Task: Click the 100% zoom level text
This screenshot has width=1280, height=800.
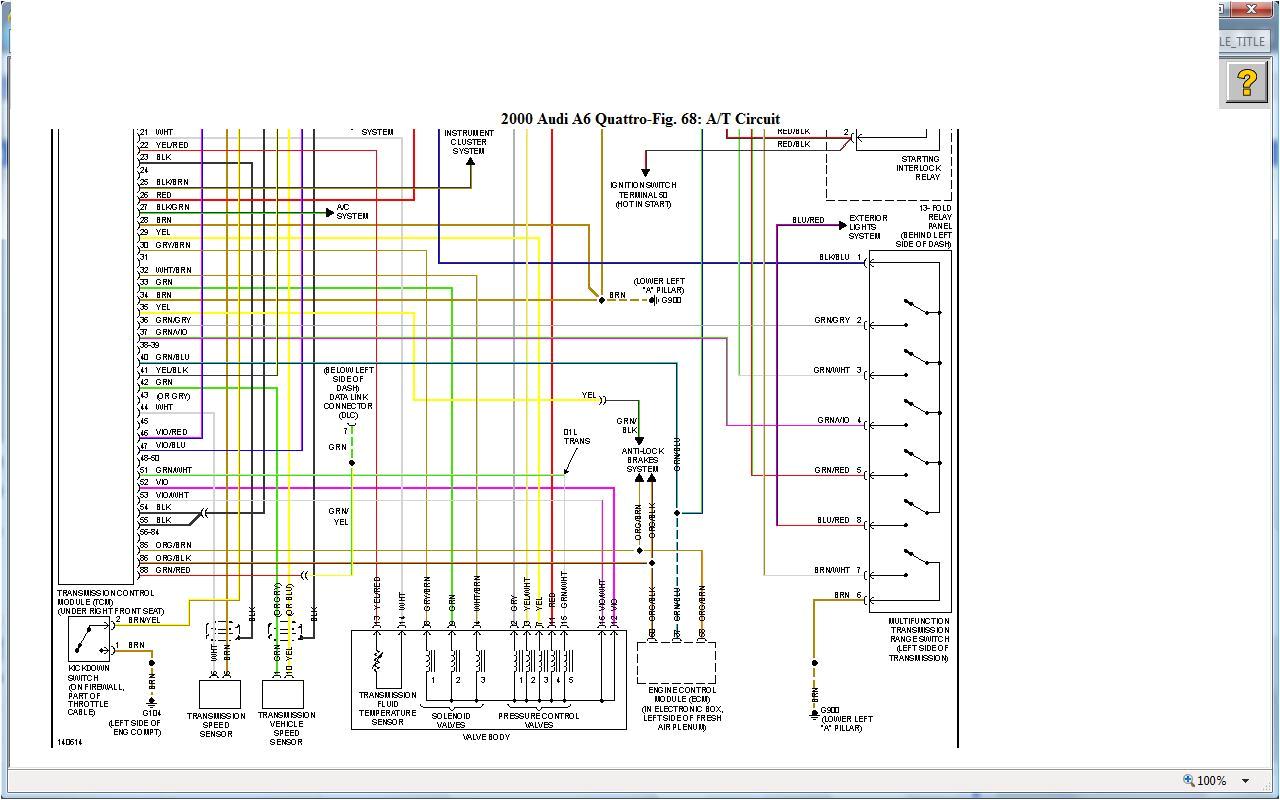Action: [1211, 781]
